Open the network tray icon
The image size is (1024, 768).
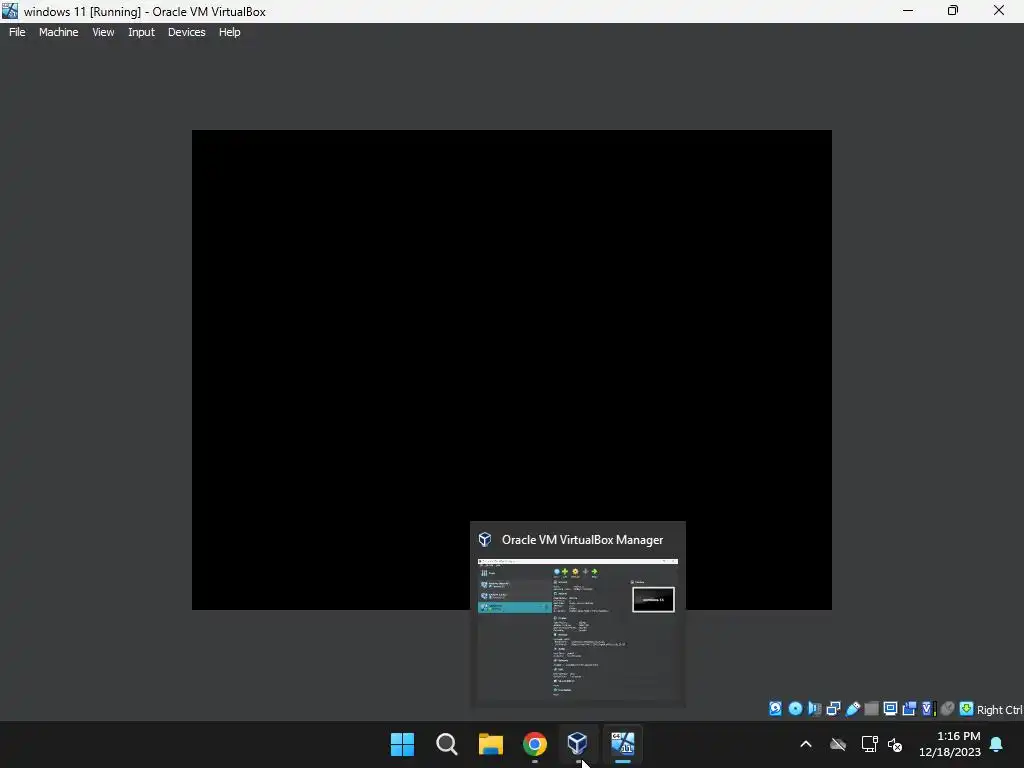click(869, 744)
